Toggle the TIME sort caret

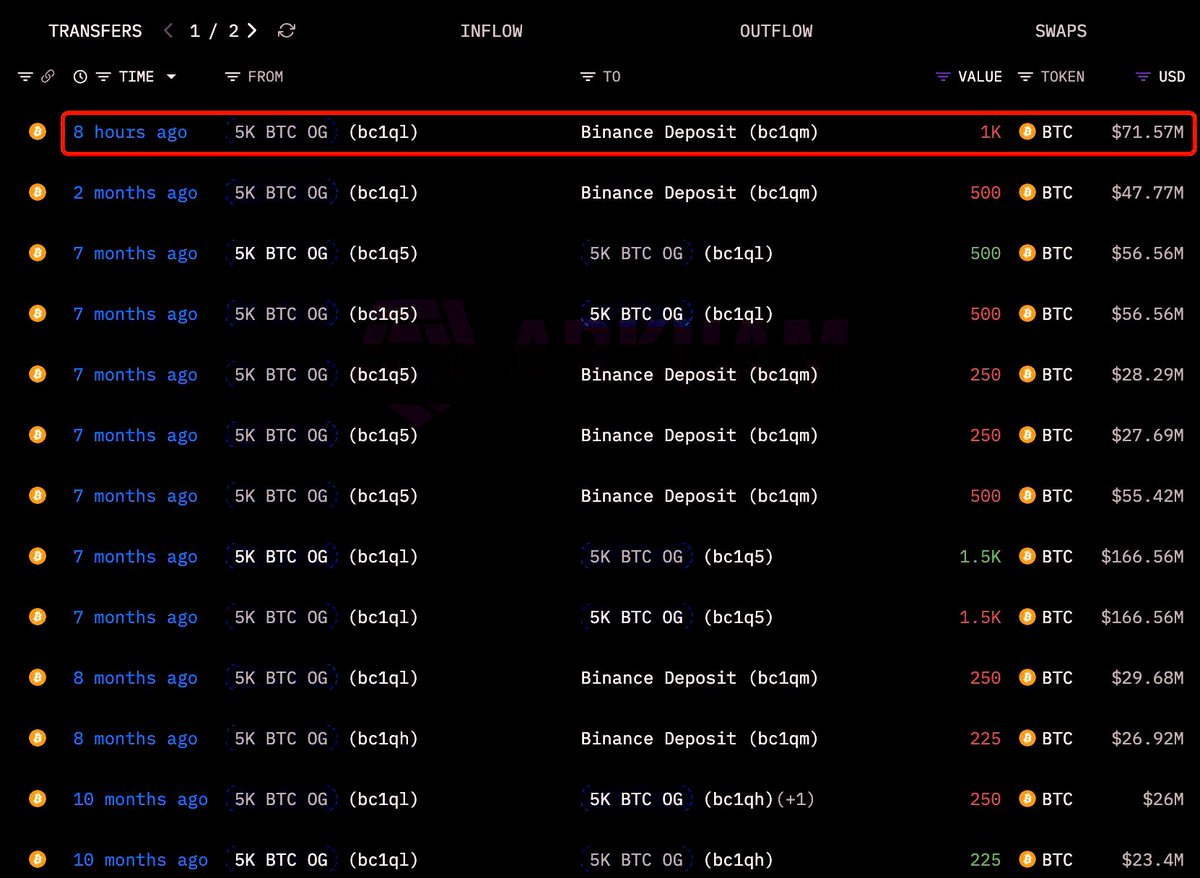(171, 77)
